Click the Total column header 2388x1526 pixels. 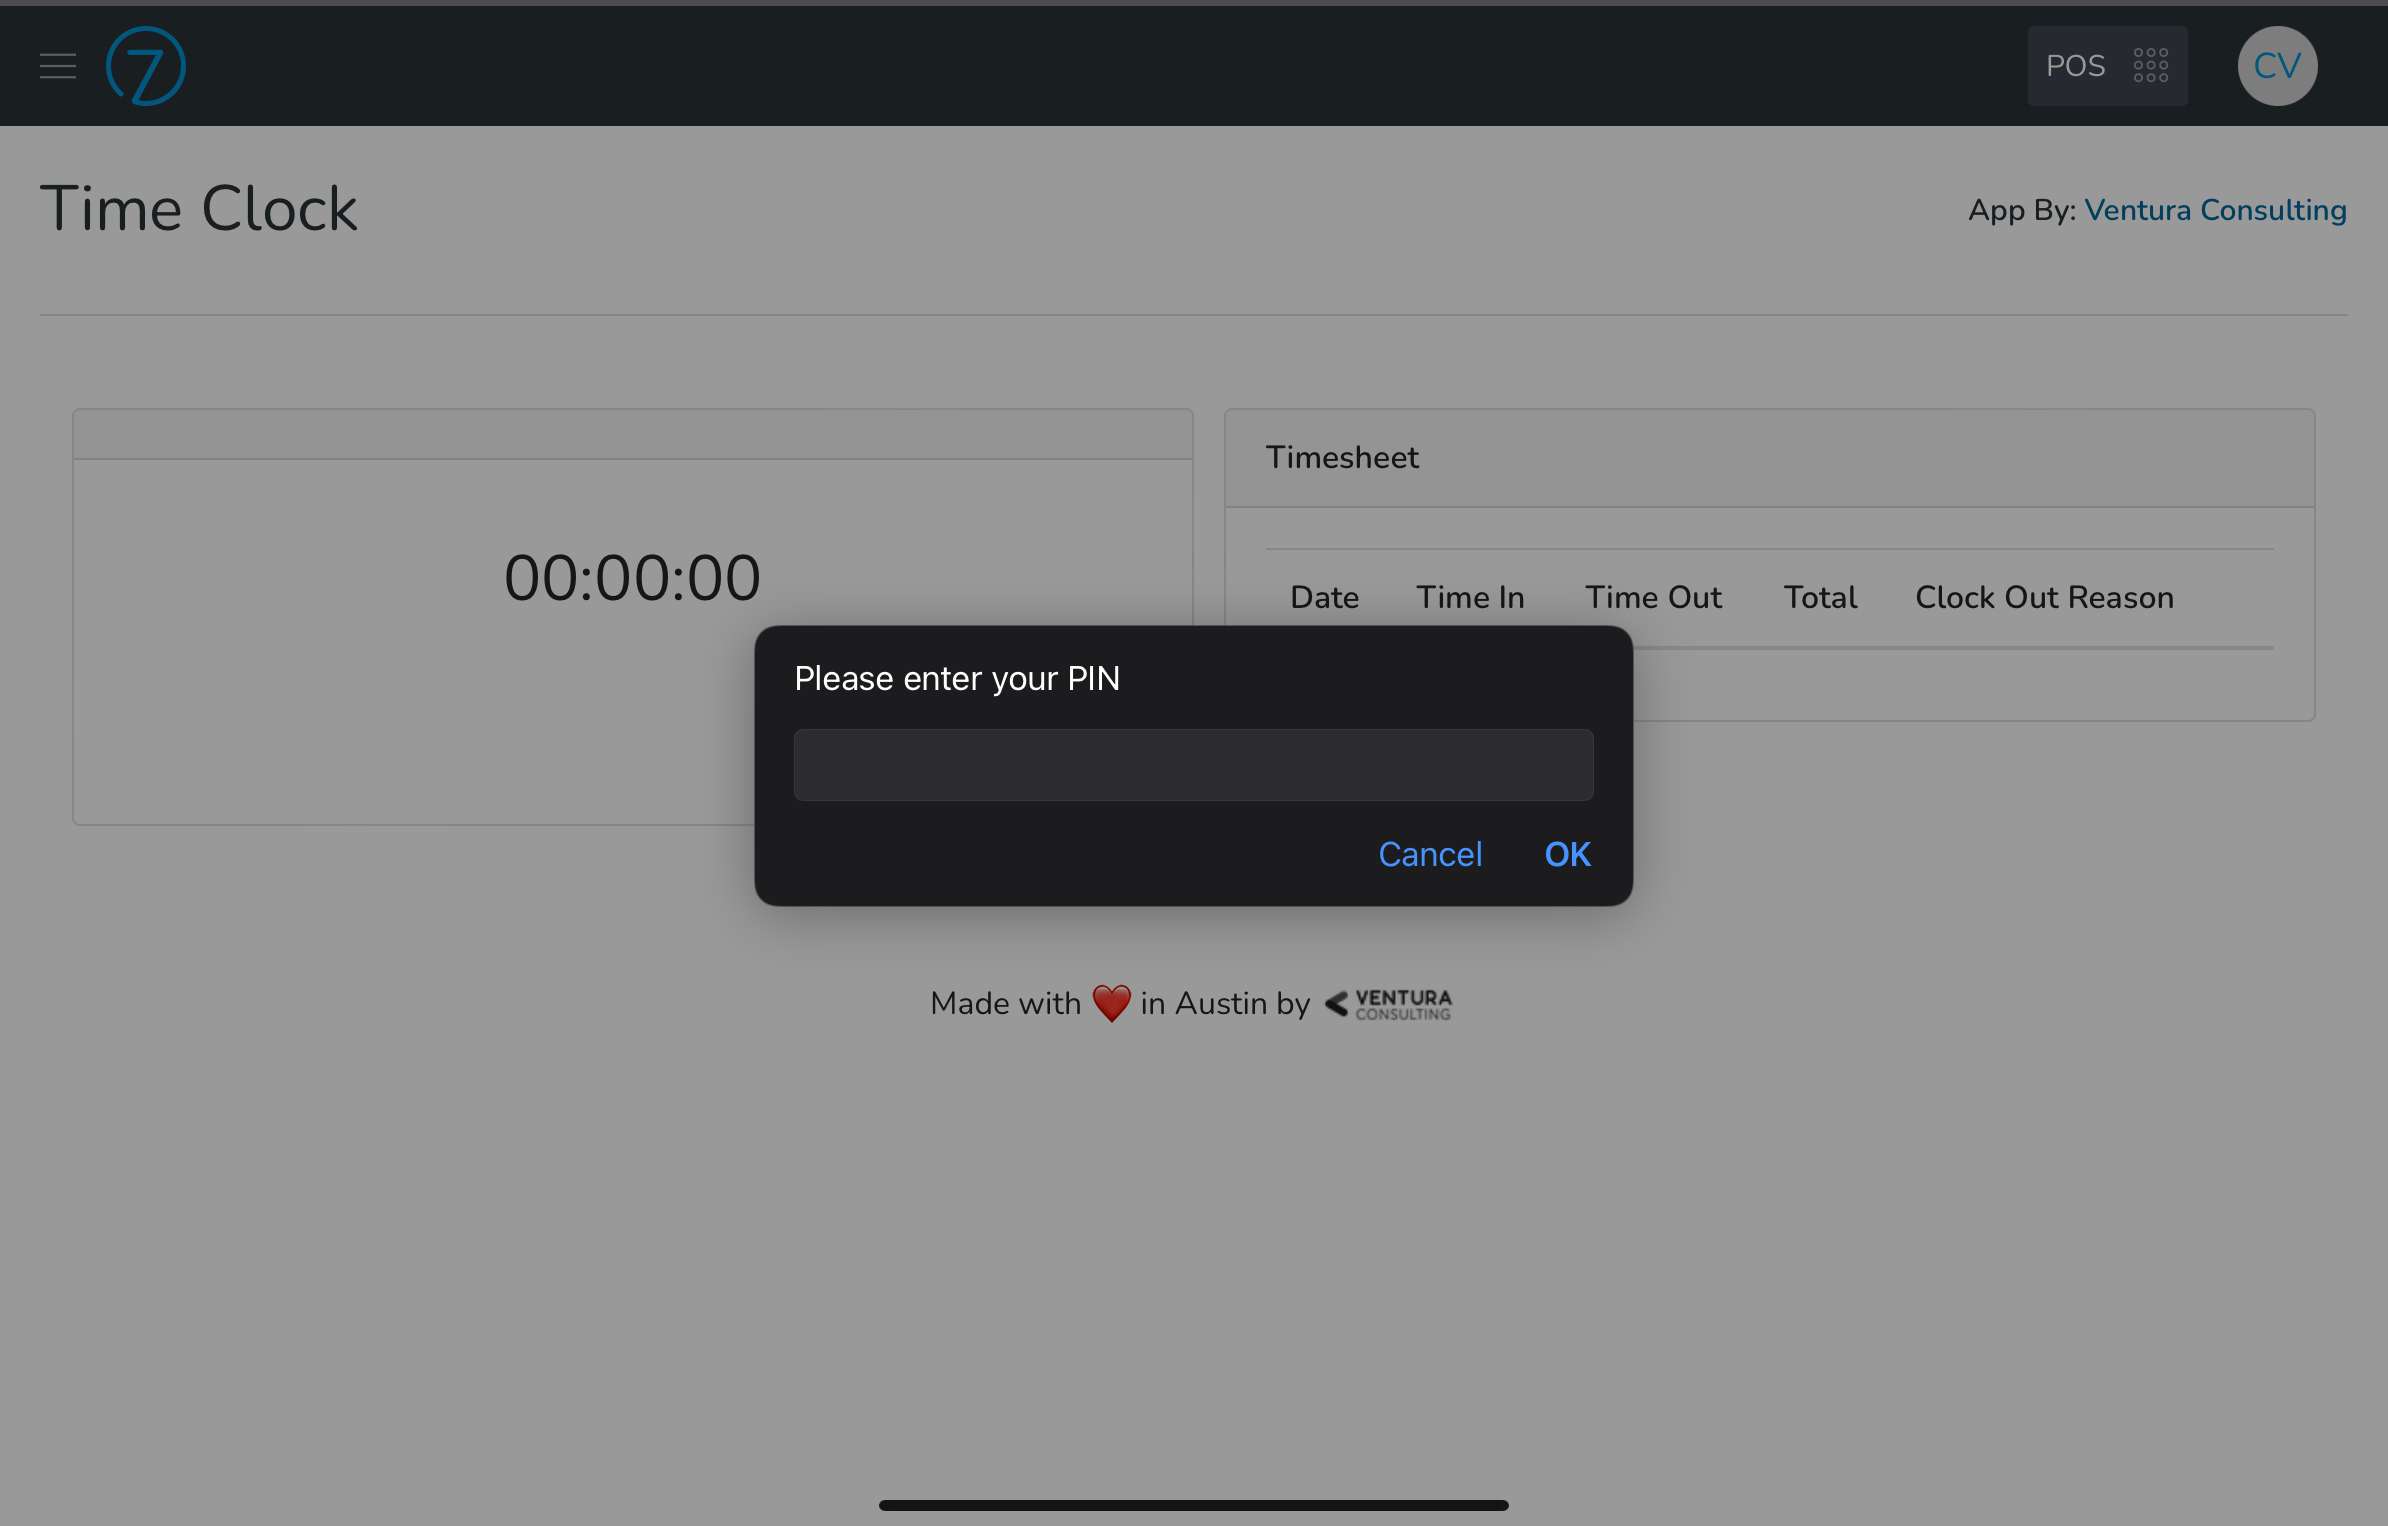point(1820,597)
